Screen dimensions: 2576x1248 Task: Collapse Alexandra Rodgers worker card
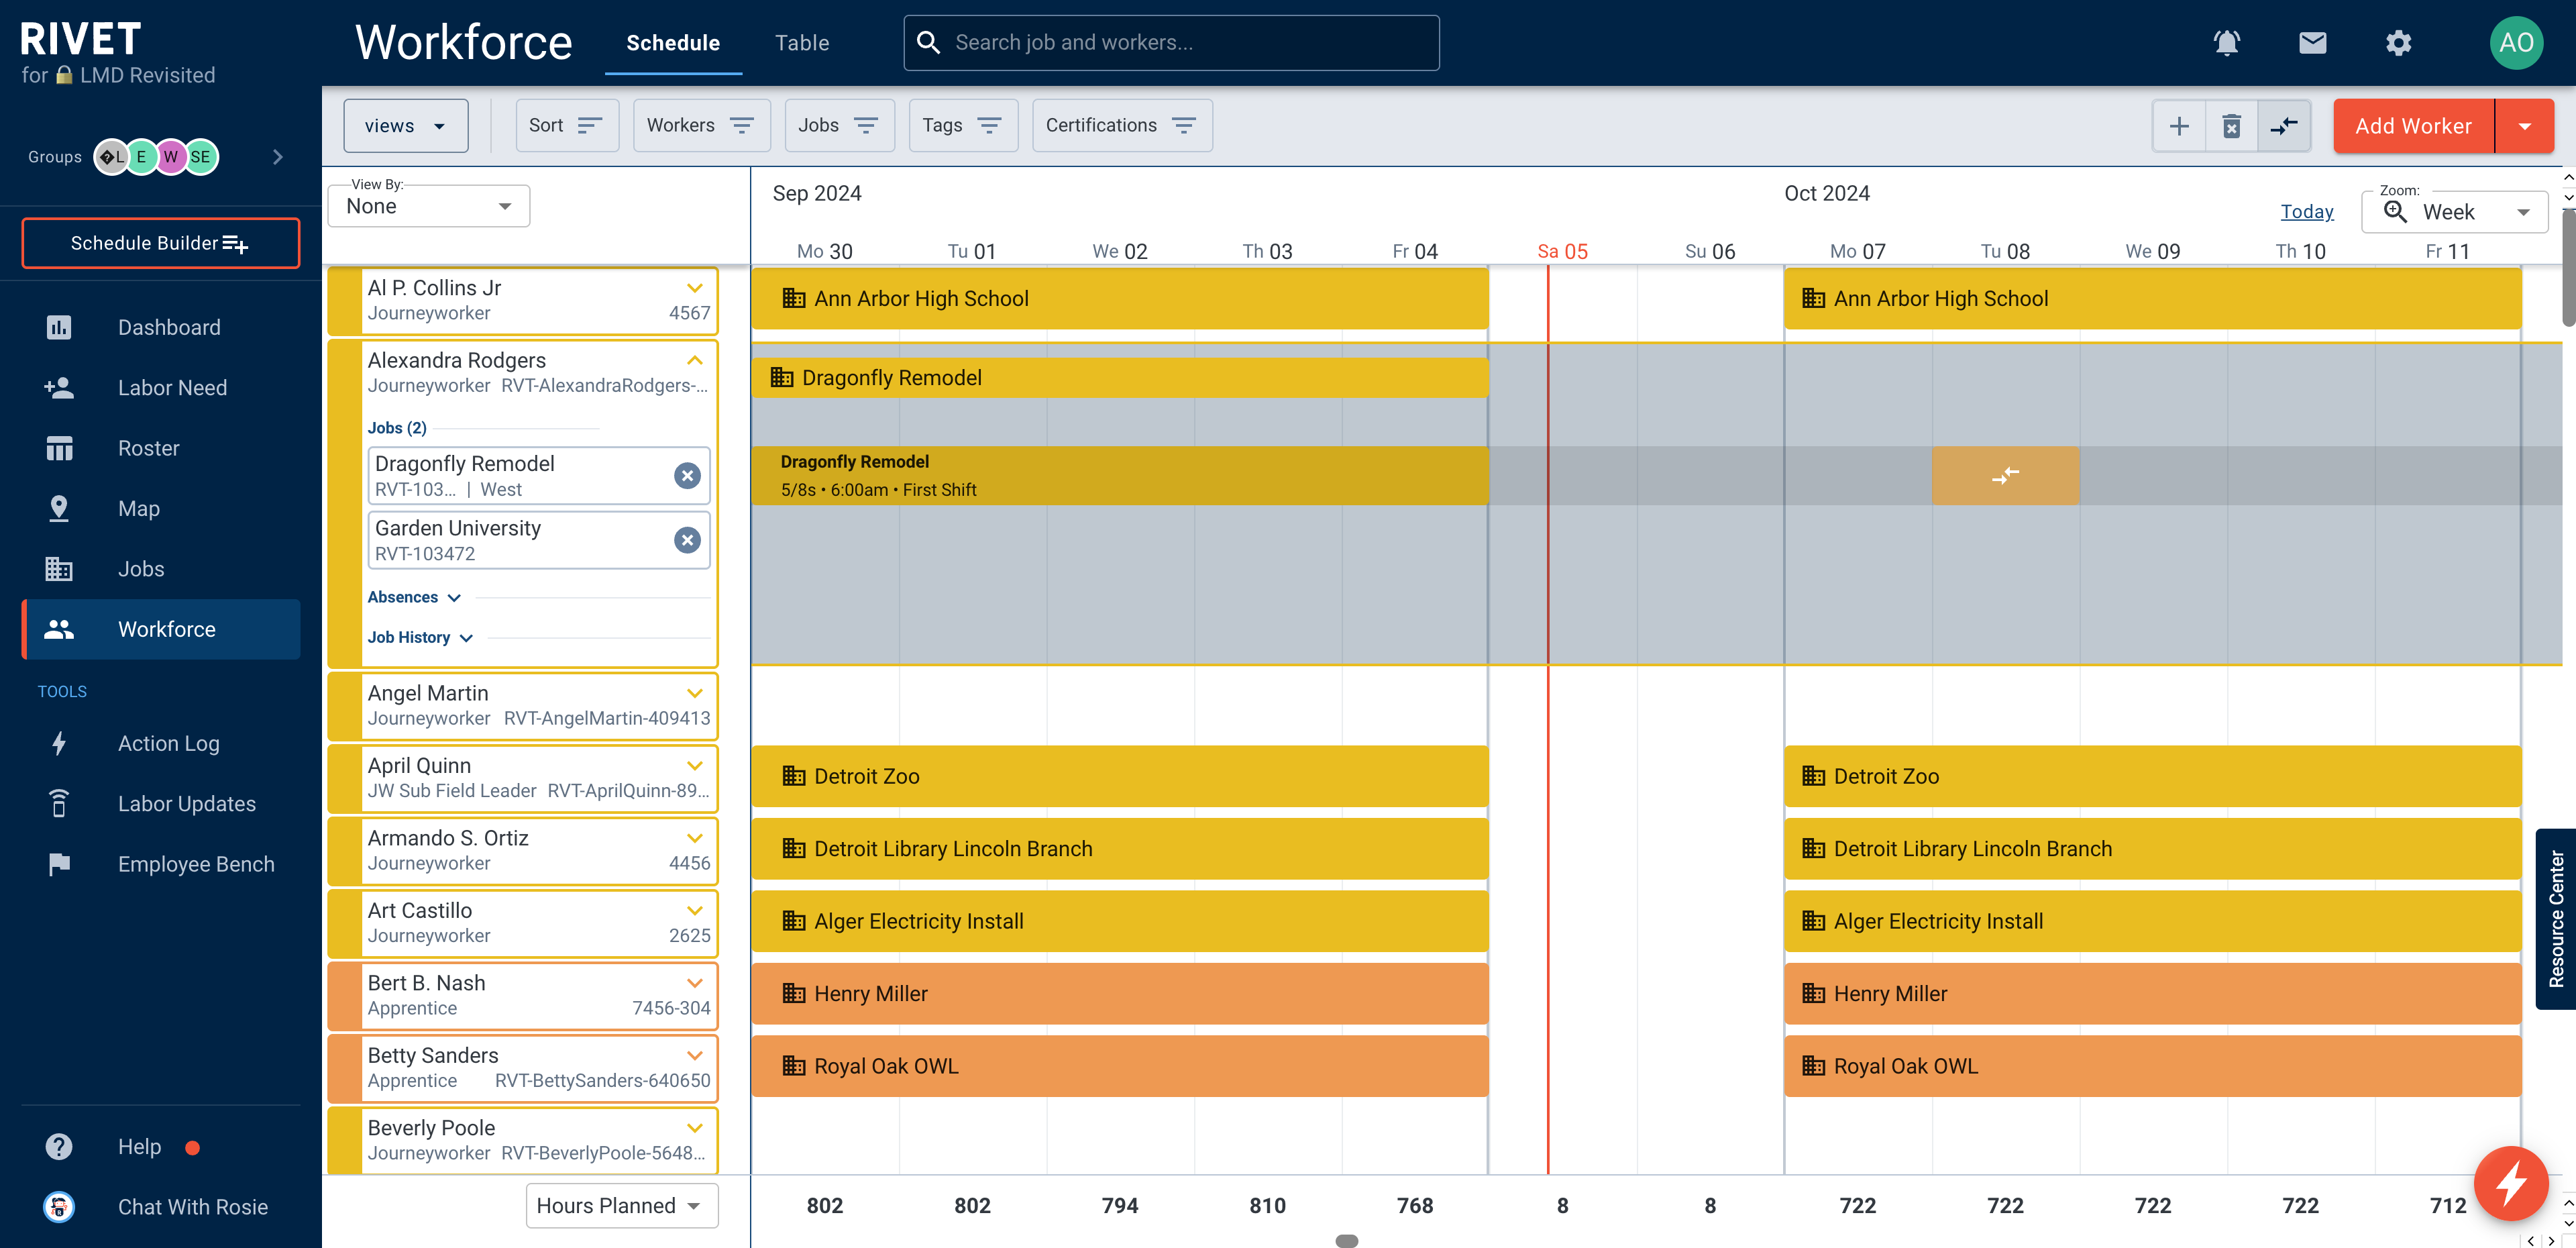695,360
